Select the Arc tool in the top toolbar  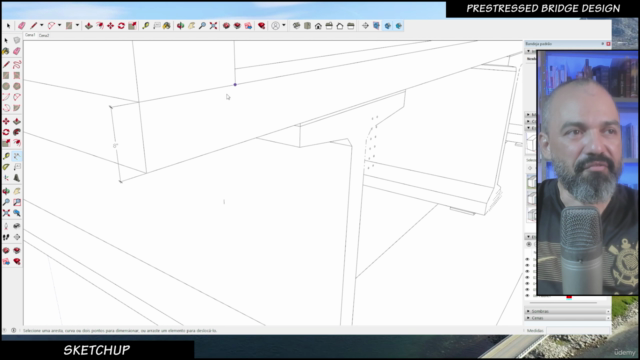(x=51, y=26)
